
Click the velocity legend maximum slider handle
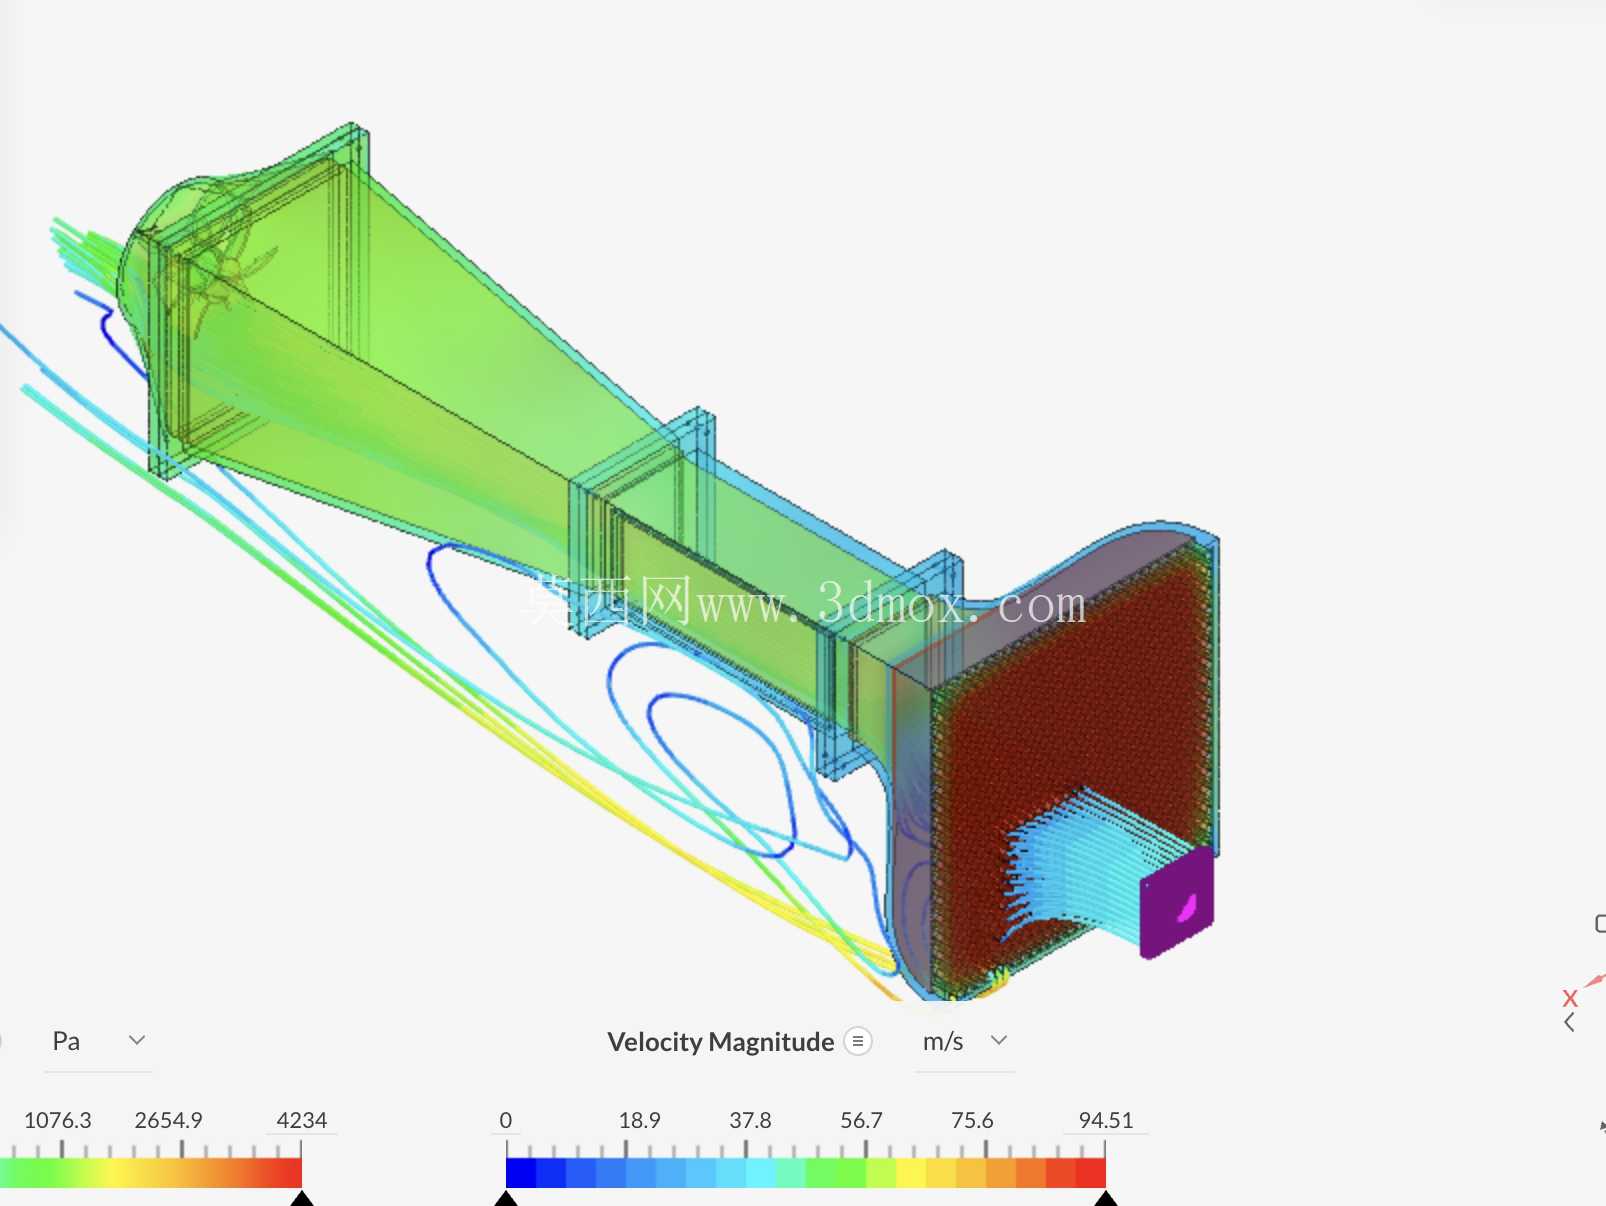[1106, 1198]
